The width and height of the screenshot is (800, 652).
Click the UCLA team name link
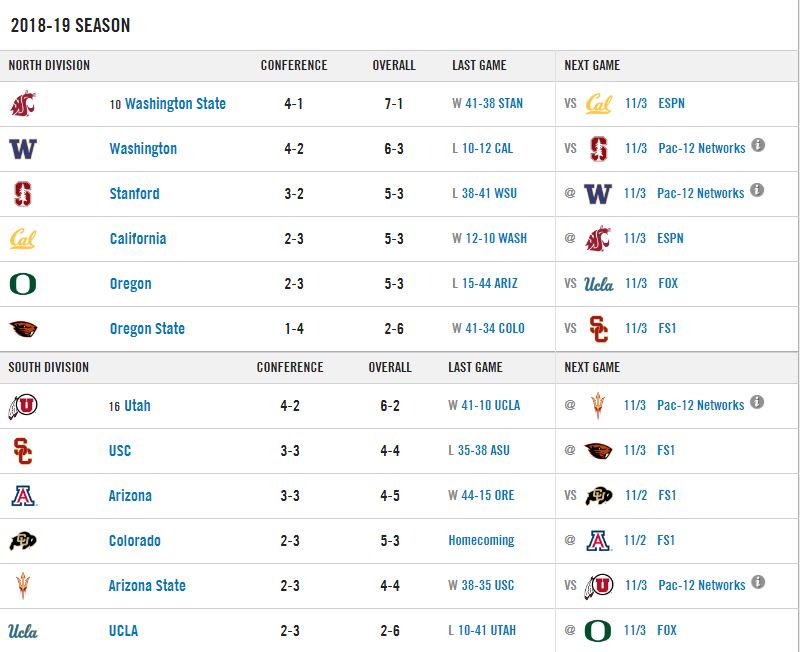[x=123, y=631]
